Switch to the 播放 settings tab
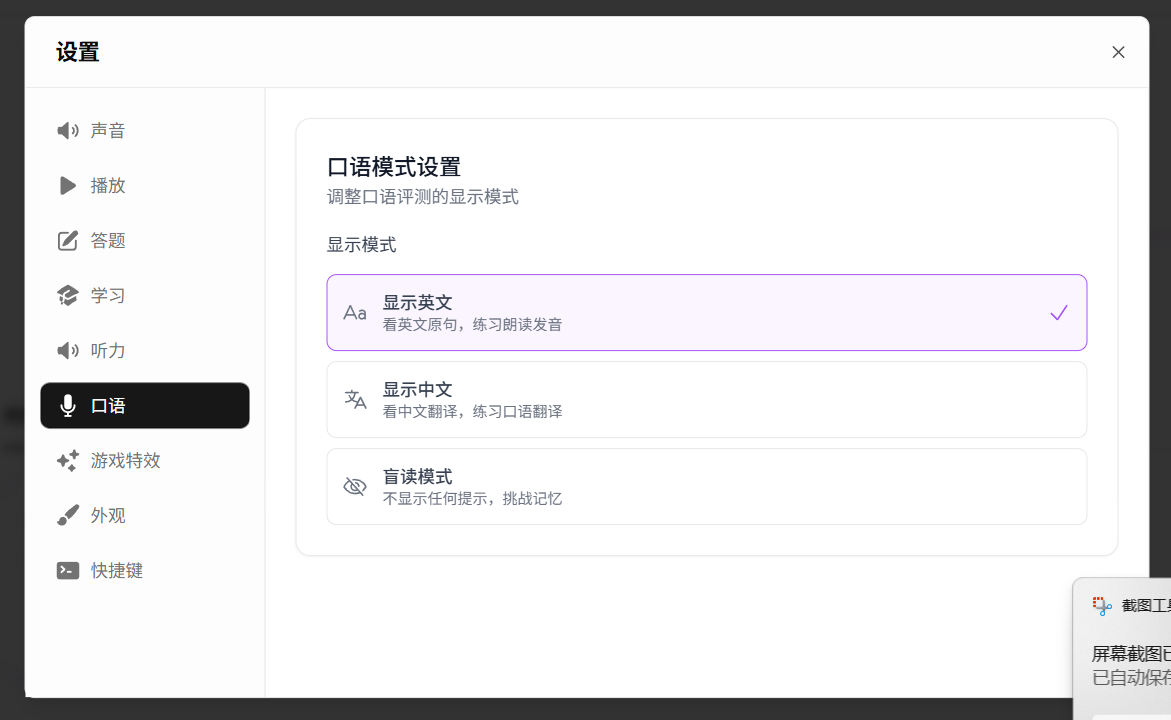 click(108, 186)
